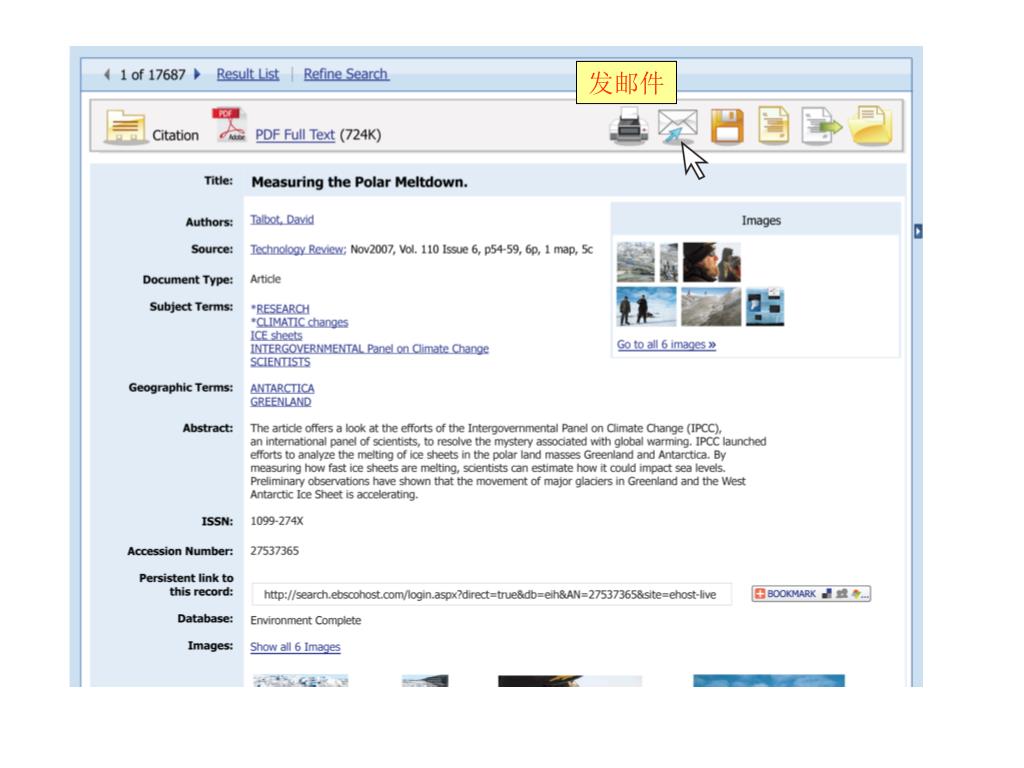Select subject term CLIMATIC changes
Image resolution: width=1024 pixels, height=768 pixels.
click(302, 323)
